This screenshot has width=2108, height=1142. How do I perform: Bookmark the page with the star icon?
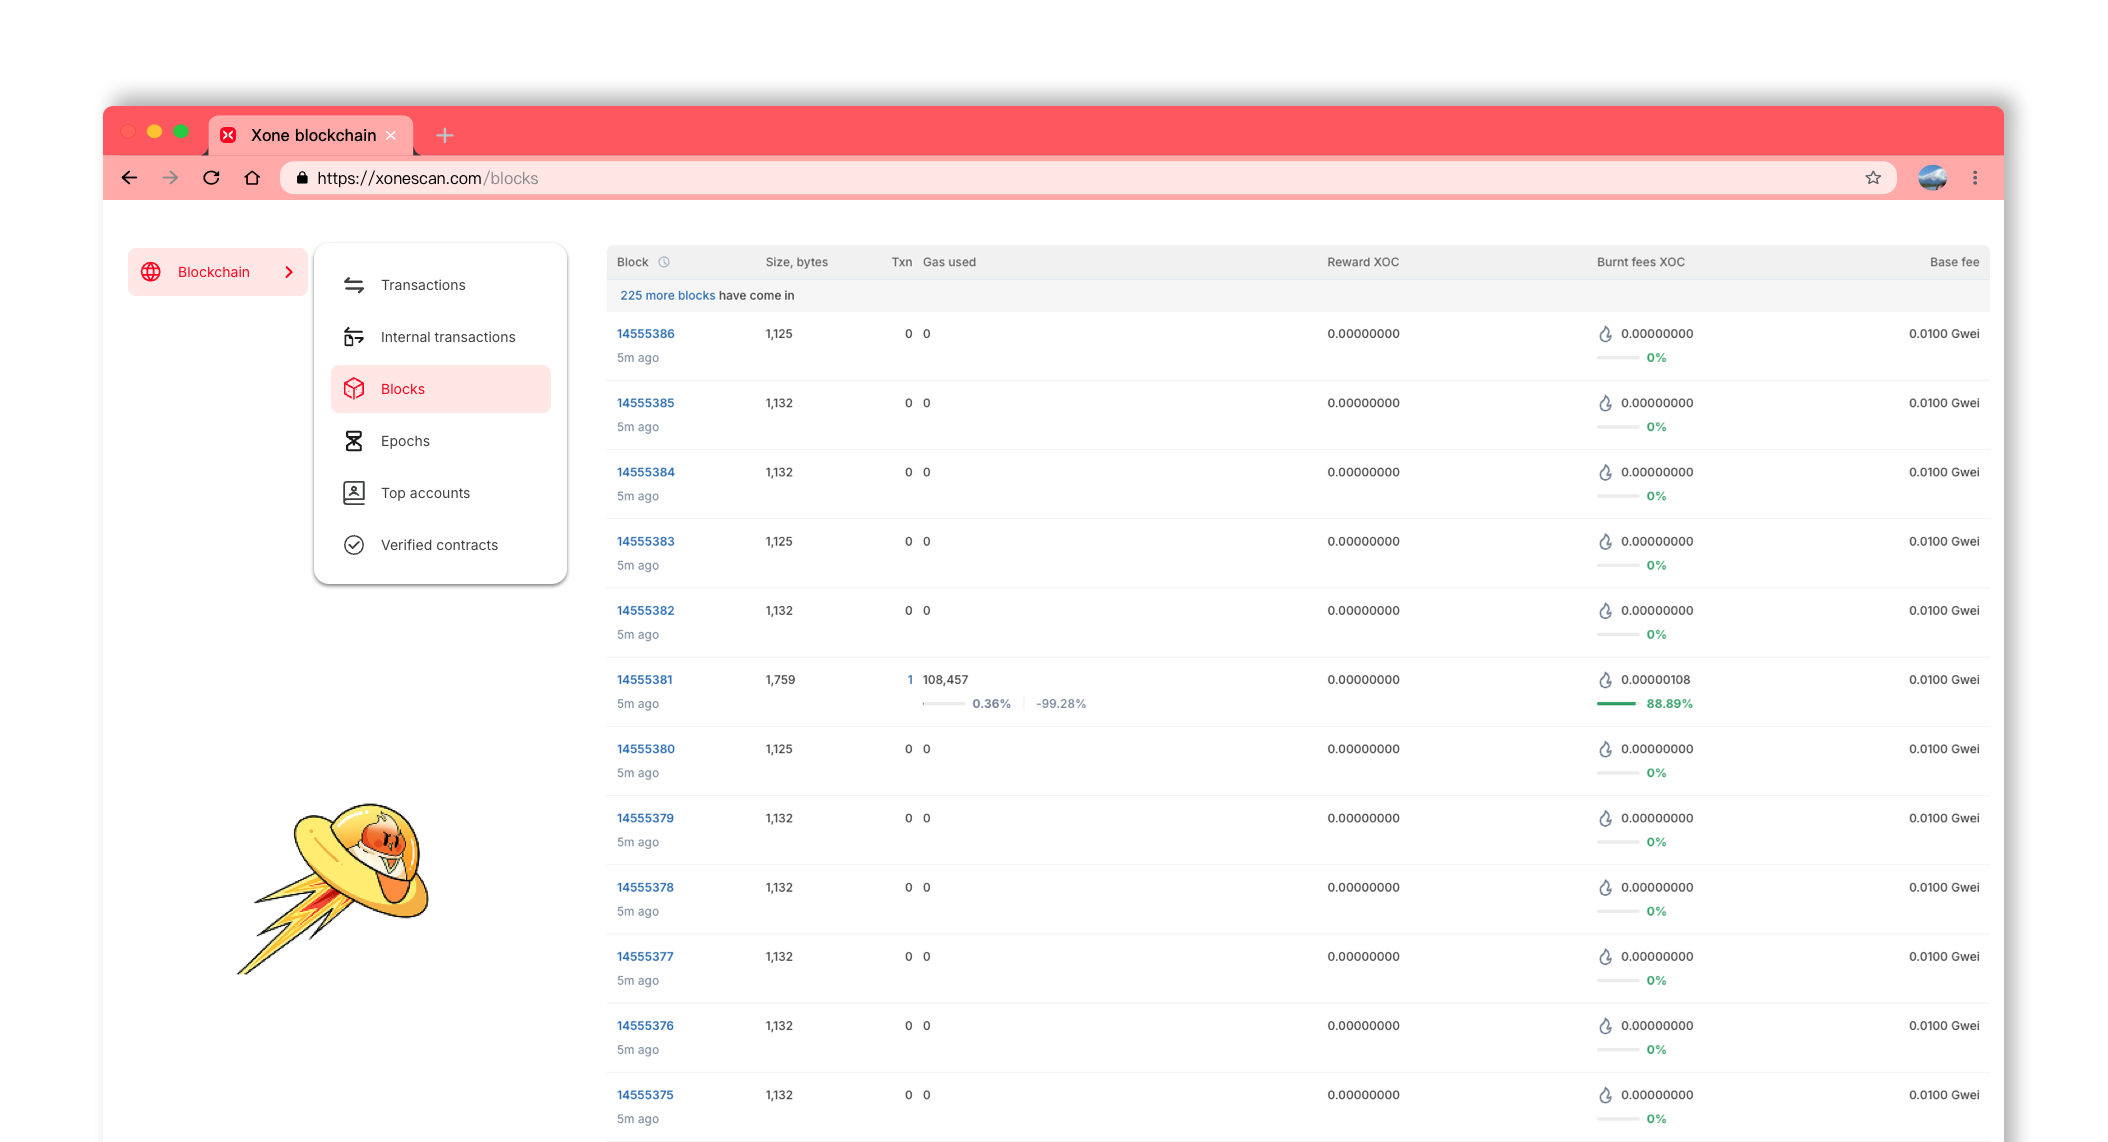click(1873, 178)
